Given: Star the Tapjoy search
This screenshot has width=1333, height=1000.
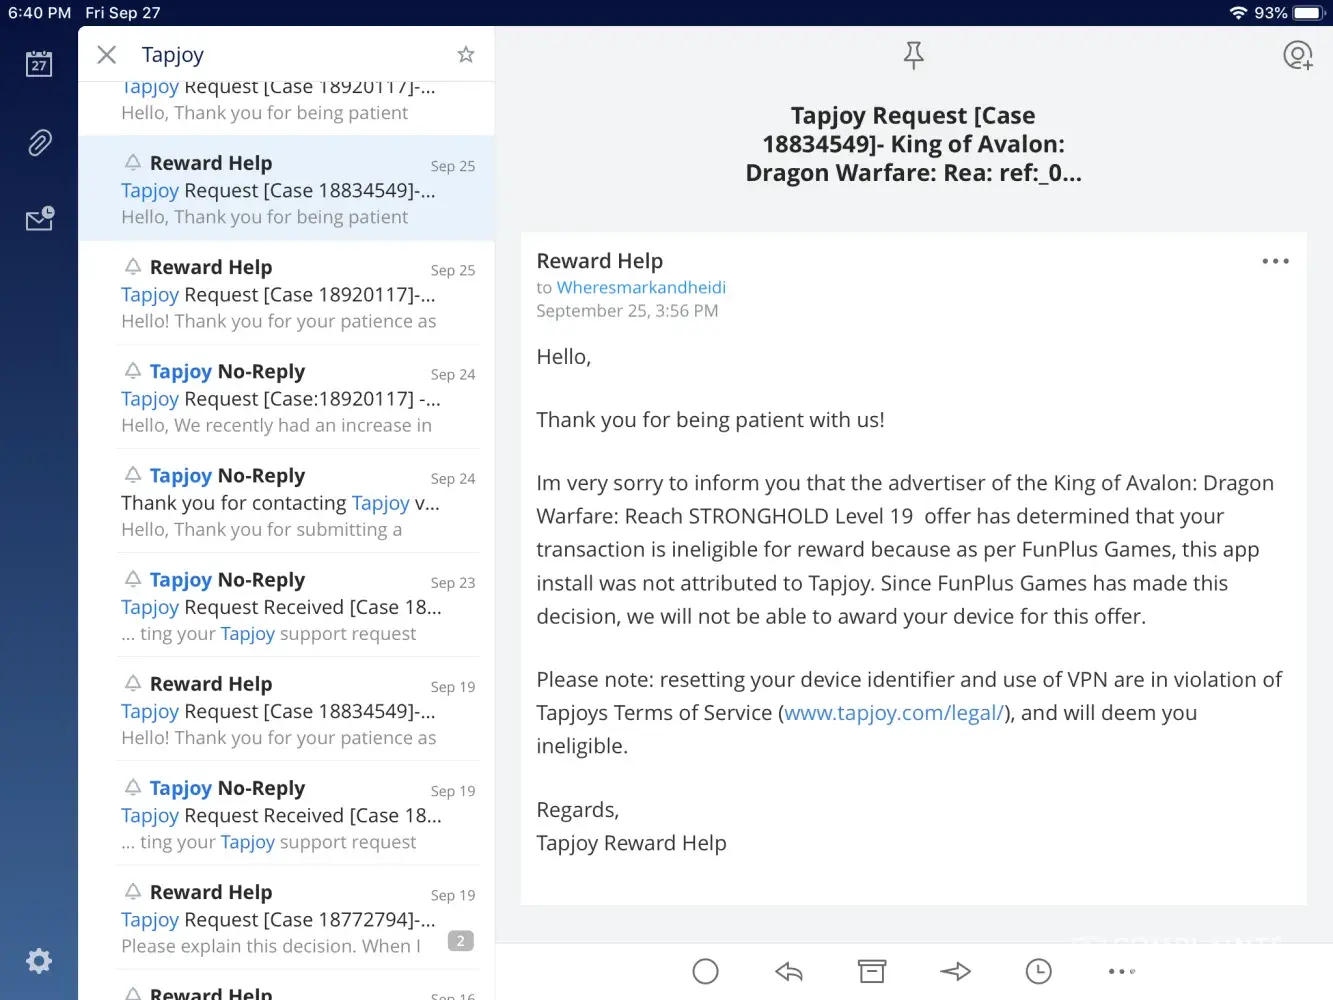Looking at the screenshot, I should [x=465, y=55].
